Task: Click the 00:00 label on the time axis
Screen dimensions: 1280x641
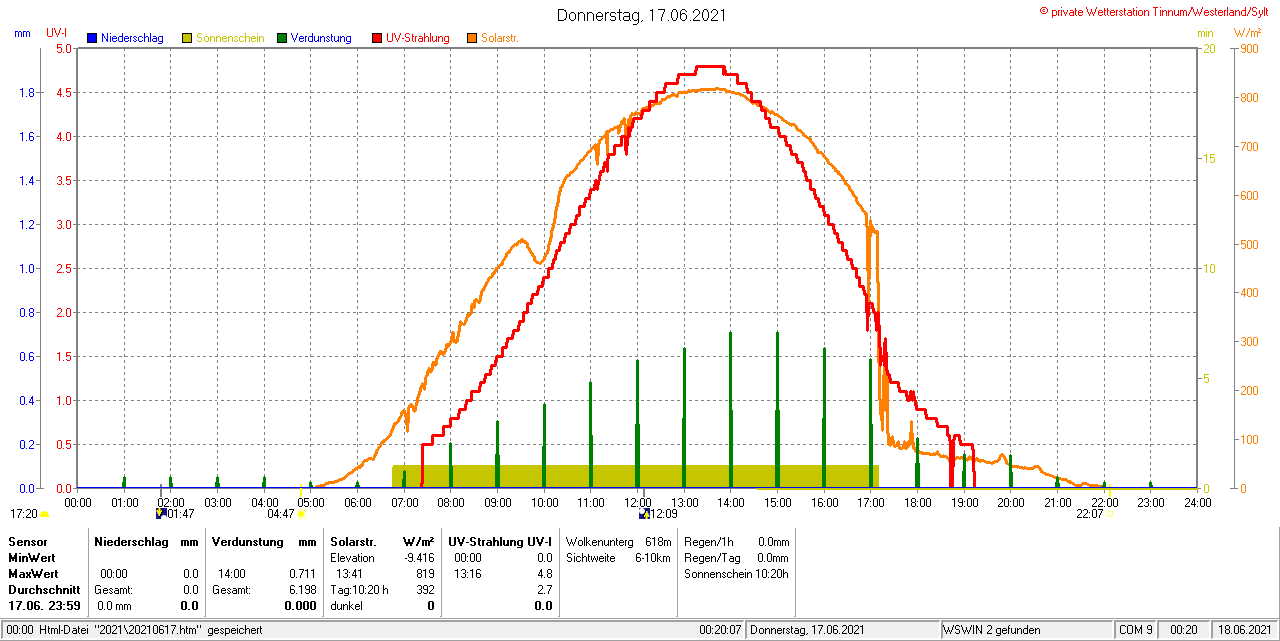Action: pos(78,502)
